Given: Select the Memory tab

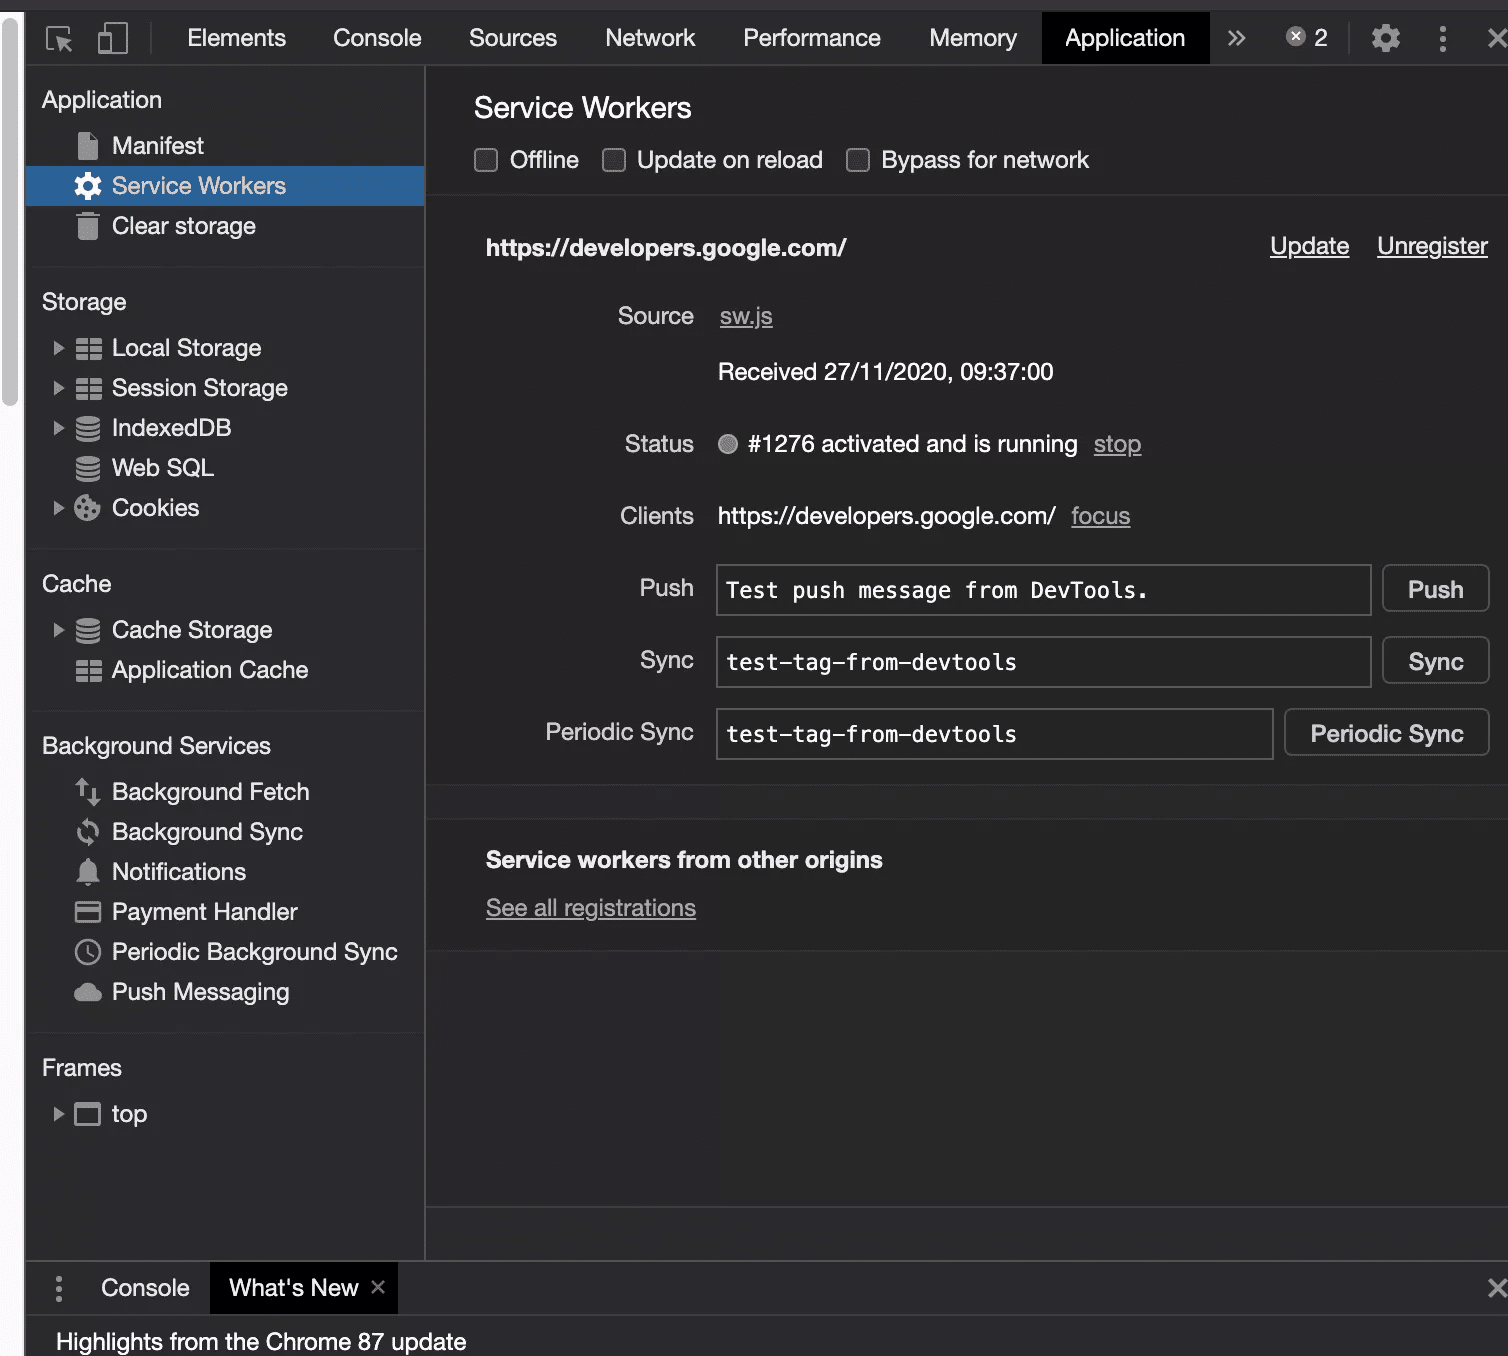Looking at the screenshot, I should pyautogui.click(x=973, y=38).
